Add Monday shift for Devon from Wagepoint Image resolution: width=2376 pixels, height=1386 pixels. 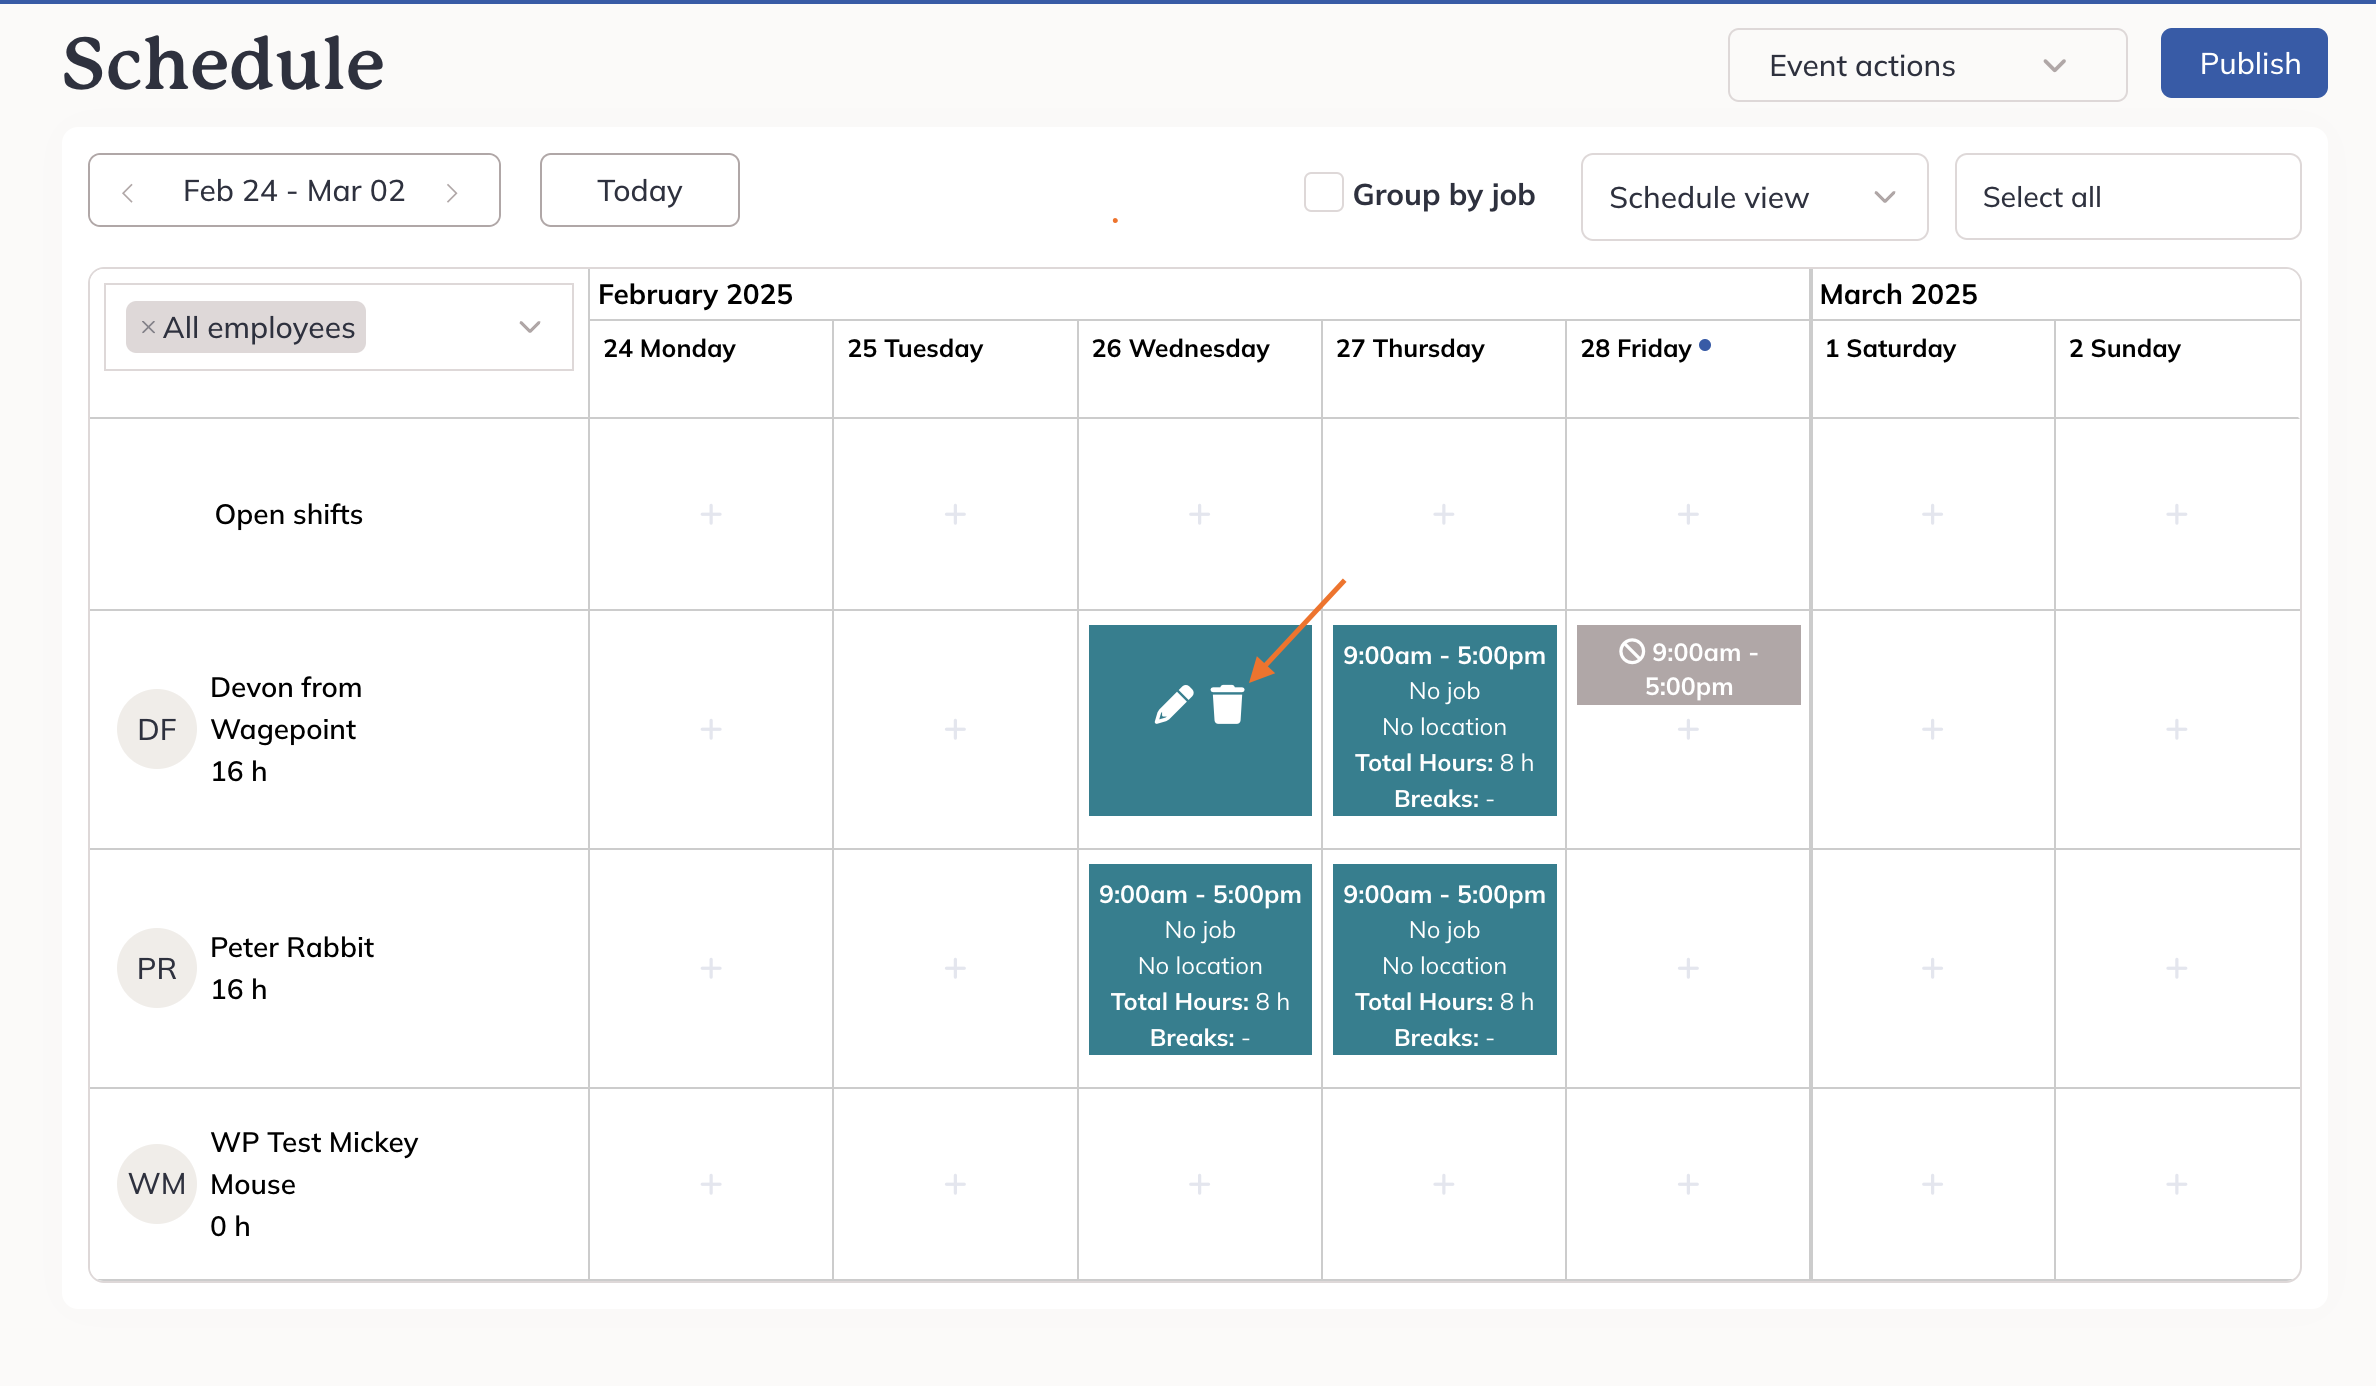pyautogui.click(x=711, y=729)
